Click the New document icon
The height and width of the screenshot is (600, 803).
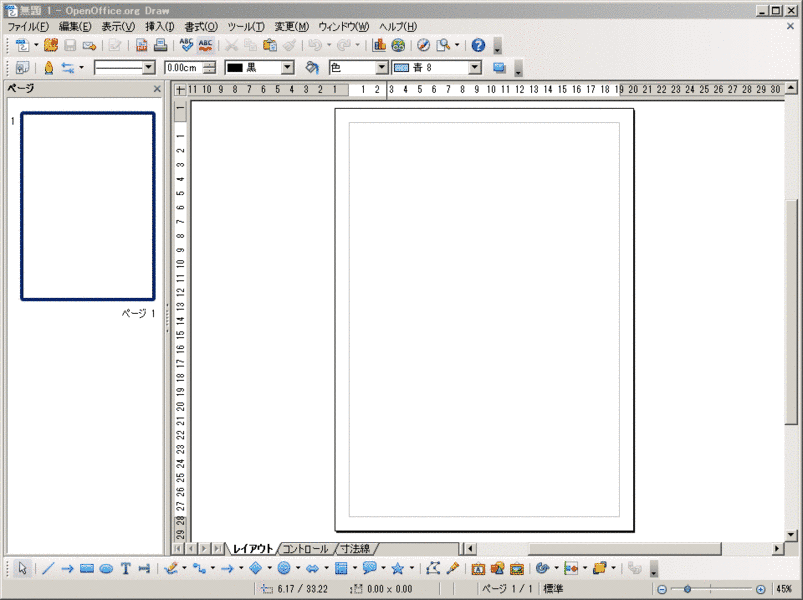(x=22, y=46)
